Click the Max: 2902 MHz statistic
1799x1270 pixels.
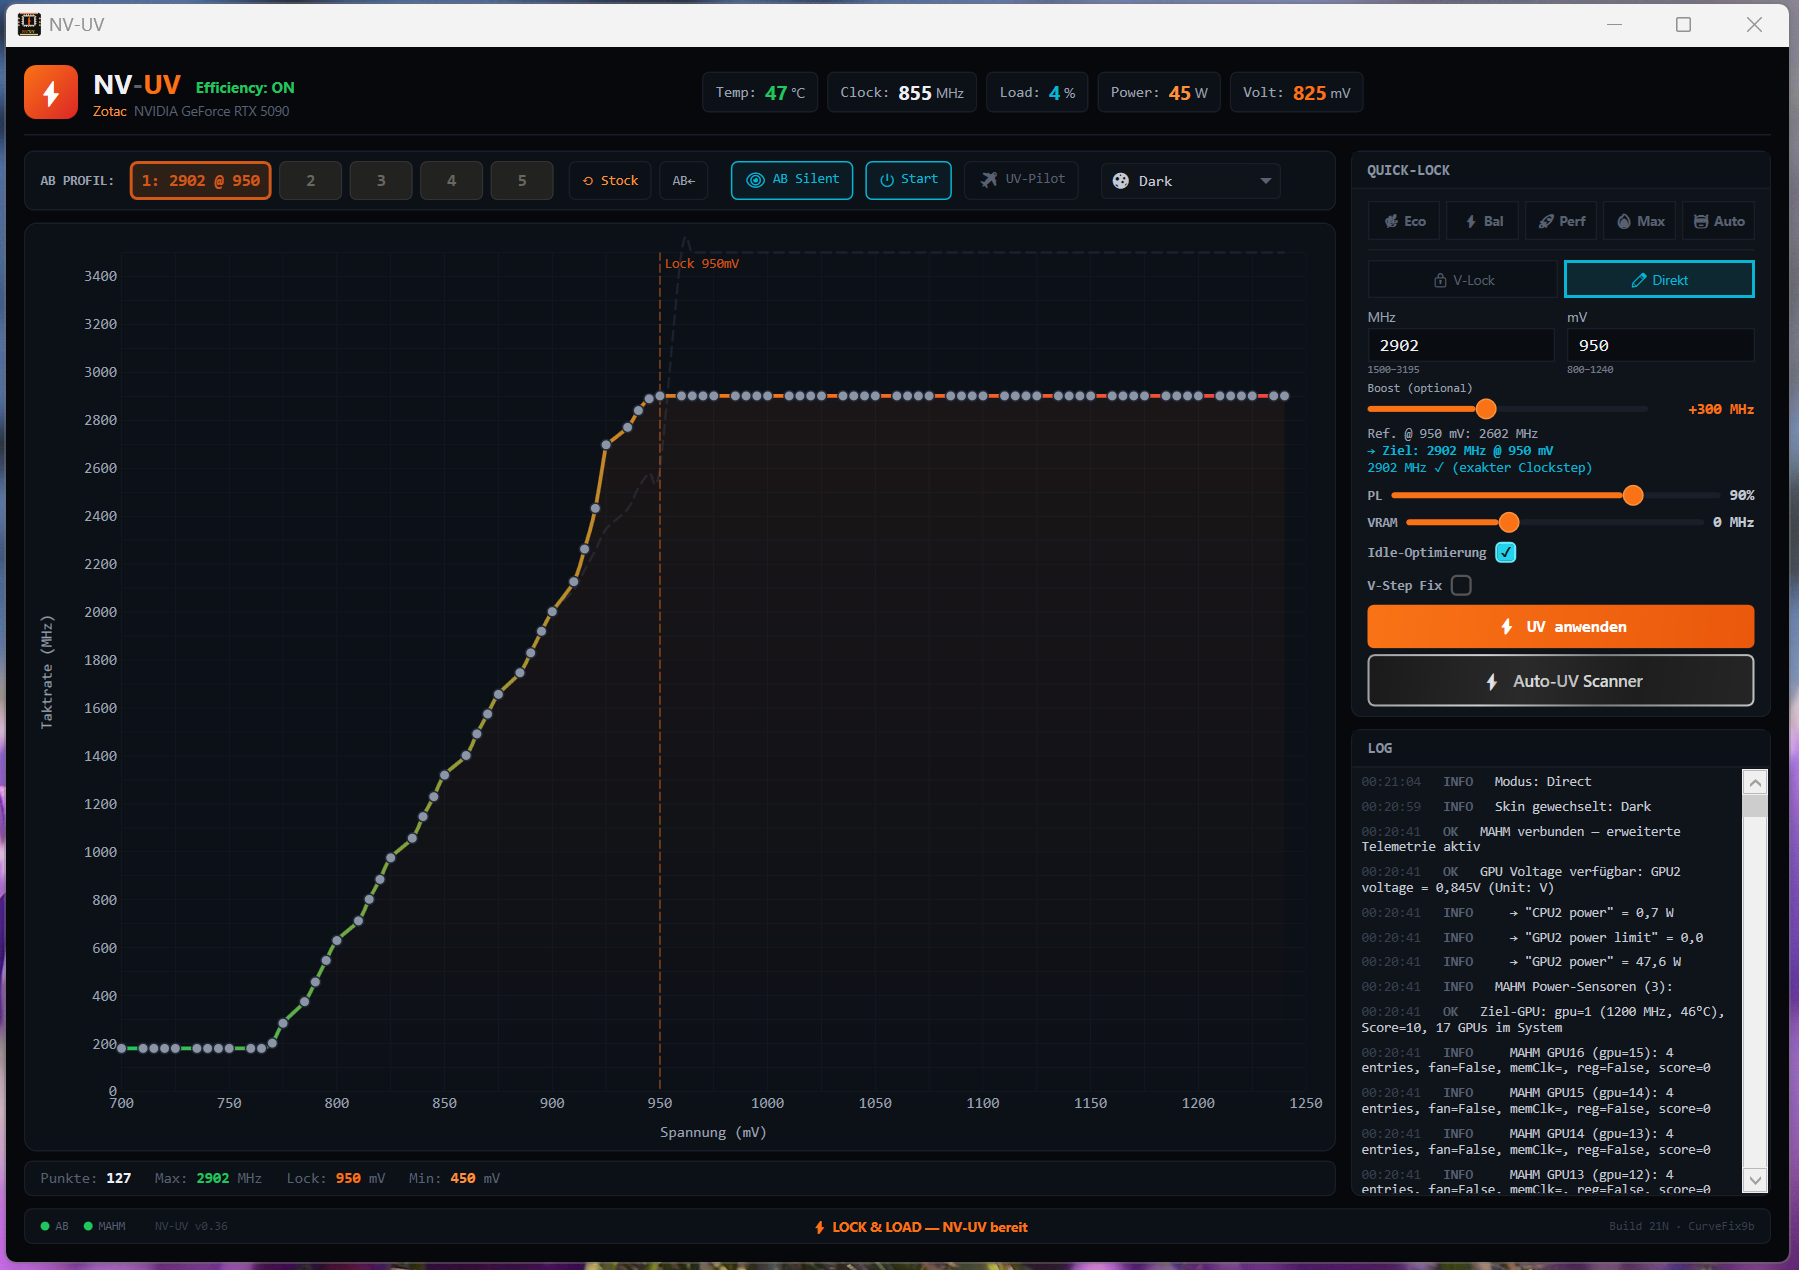pos(208,1178)
